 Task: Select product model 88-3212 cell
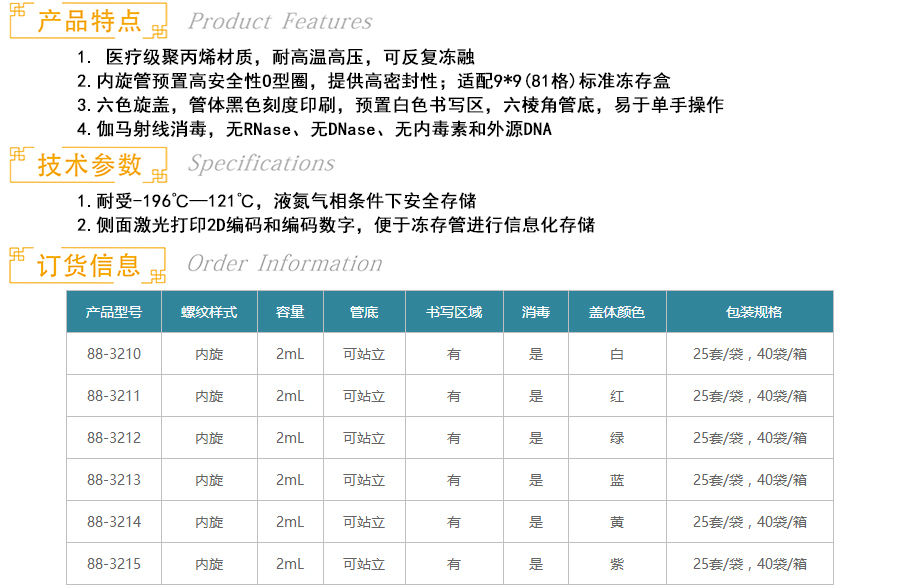[114, 438]
